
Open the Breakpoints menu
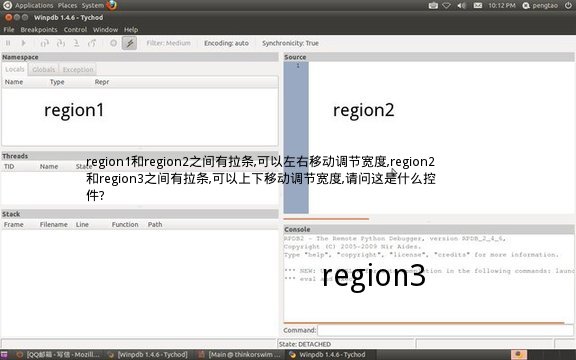click(39, 30)
